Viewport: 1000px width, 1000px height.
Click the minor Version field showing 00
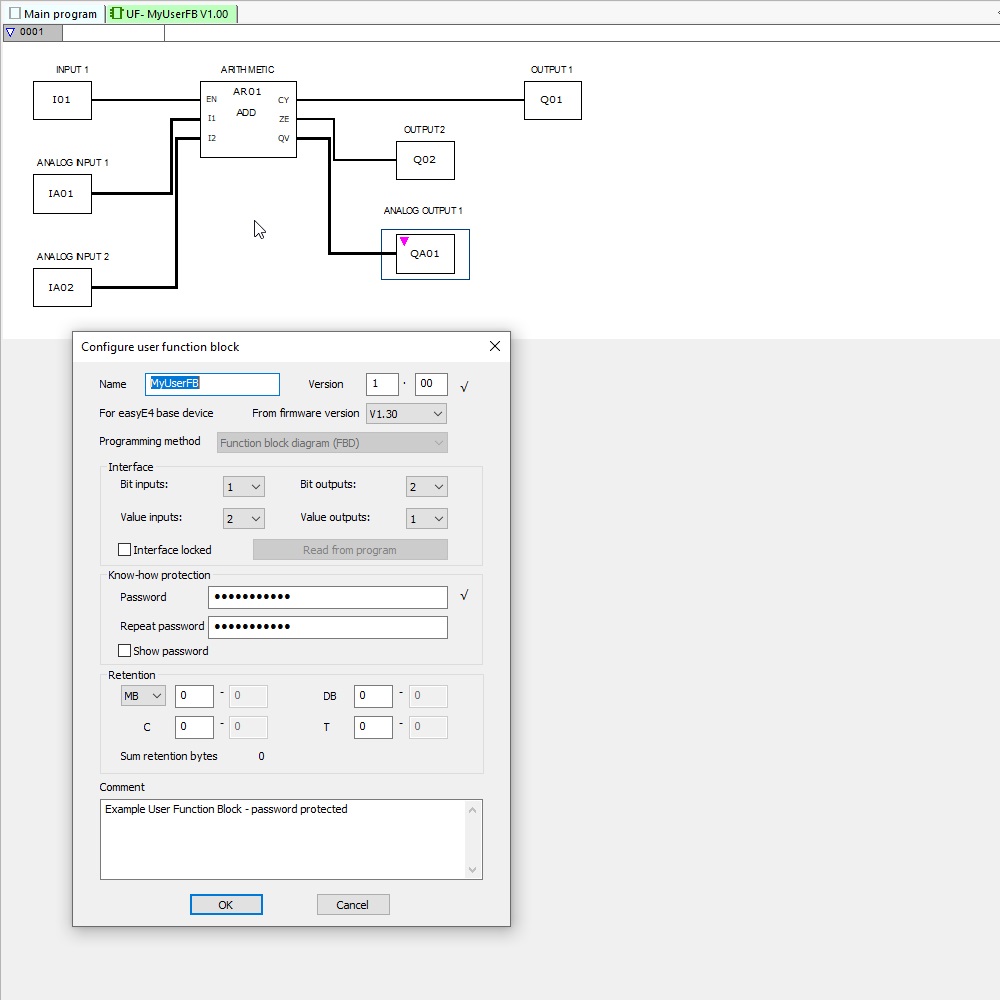431,384
